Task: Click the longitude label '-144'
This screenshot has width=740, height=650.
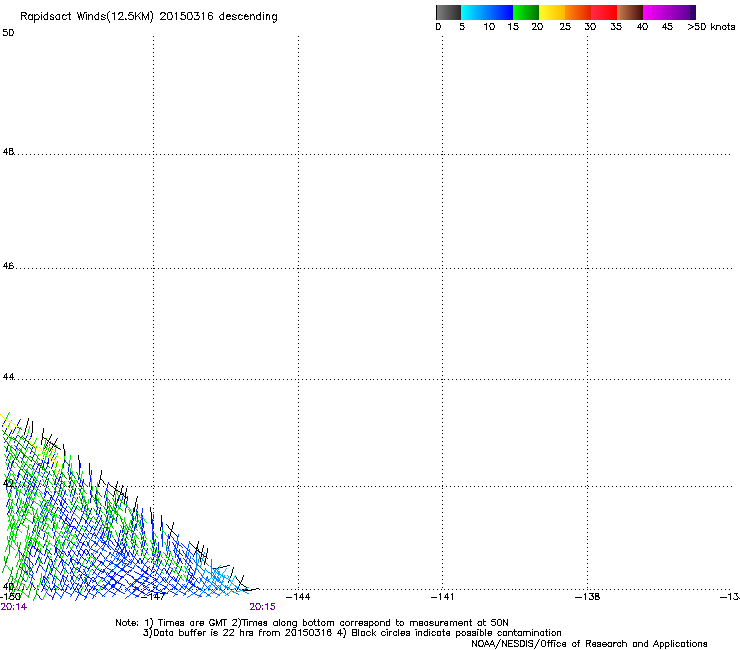Action: tap(298, 597)
